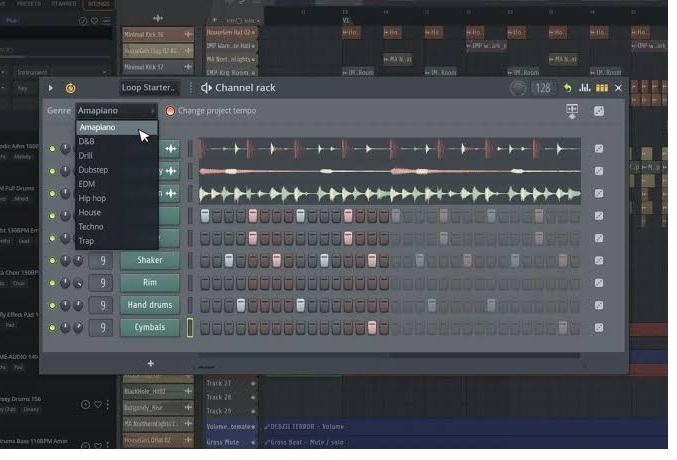Click the green undo arrow icon
The image size is (677, 460).
568,88
